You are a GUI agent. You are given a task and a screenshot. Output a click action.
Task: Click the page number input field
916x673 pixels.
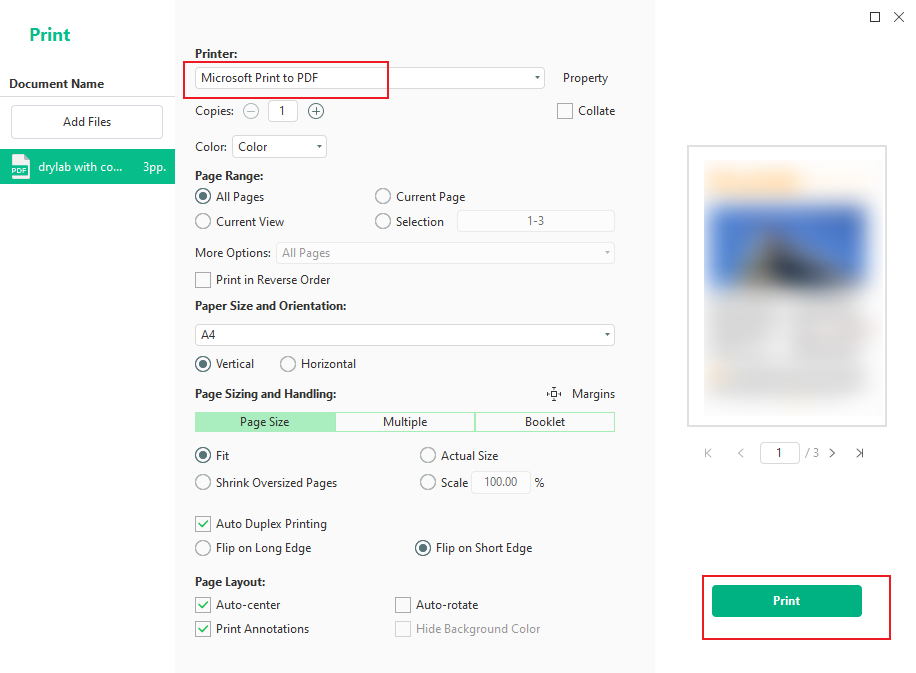779,453
